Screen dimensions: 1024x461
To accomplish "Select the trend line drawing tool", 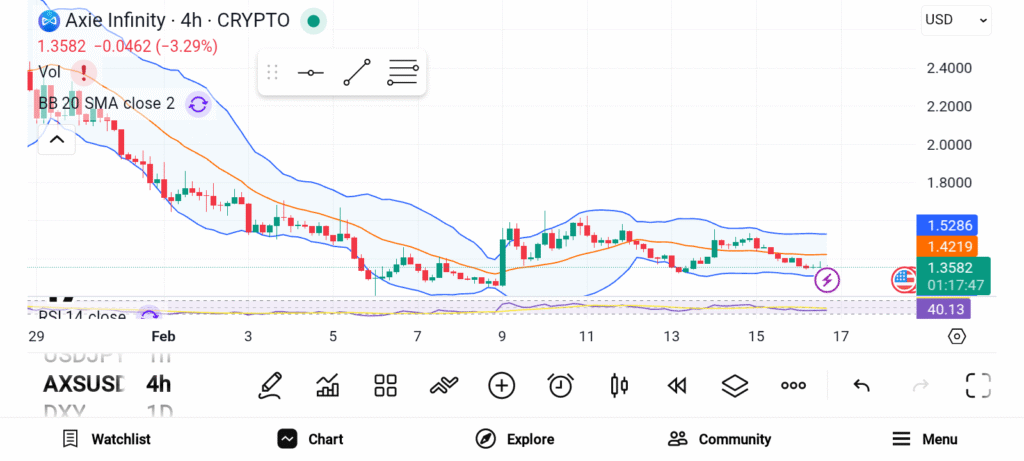I will (356, 73).
